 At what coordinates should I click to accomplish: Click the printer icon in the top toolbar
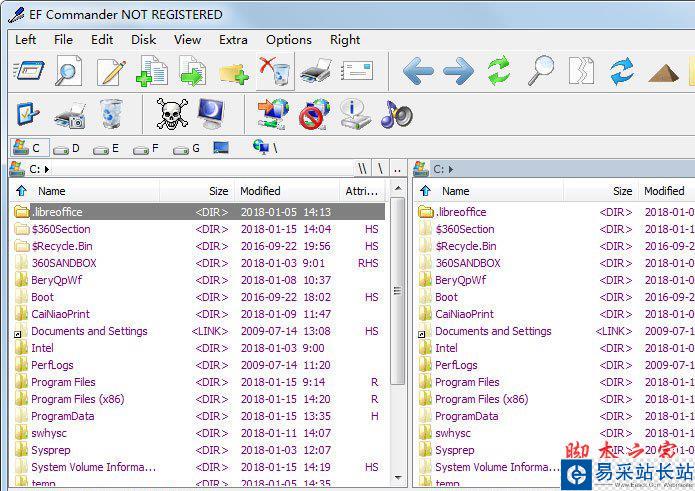[316, 71]
